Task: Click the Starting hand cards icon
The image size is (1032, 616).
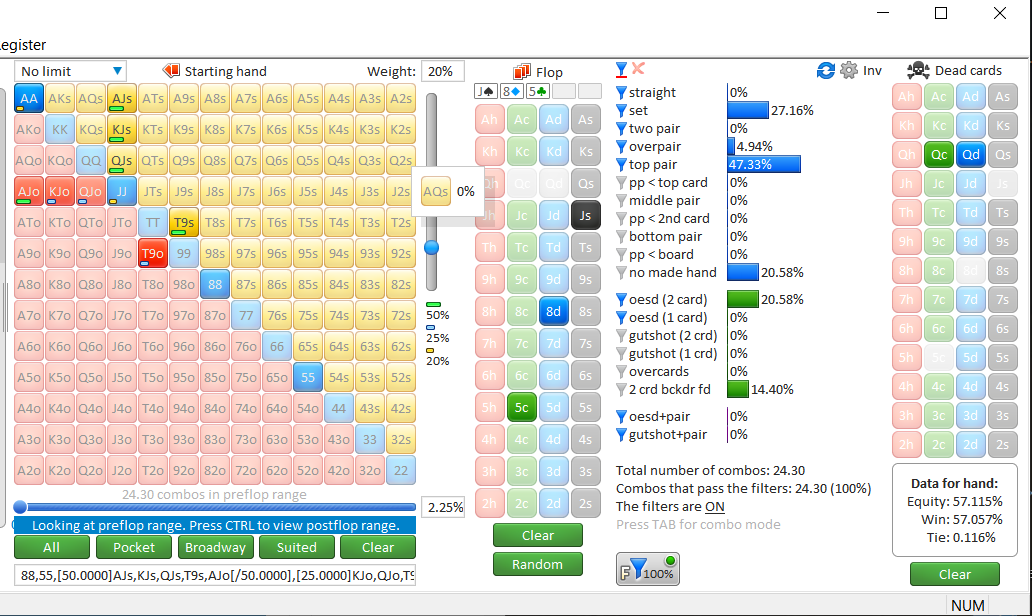Action: tap(171, 71)
